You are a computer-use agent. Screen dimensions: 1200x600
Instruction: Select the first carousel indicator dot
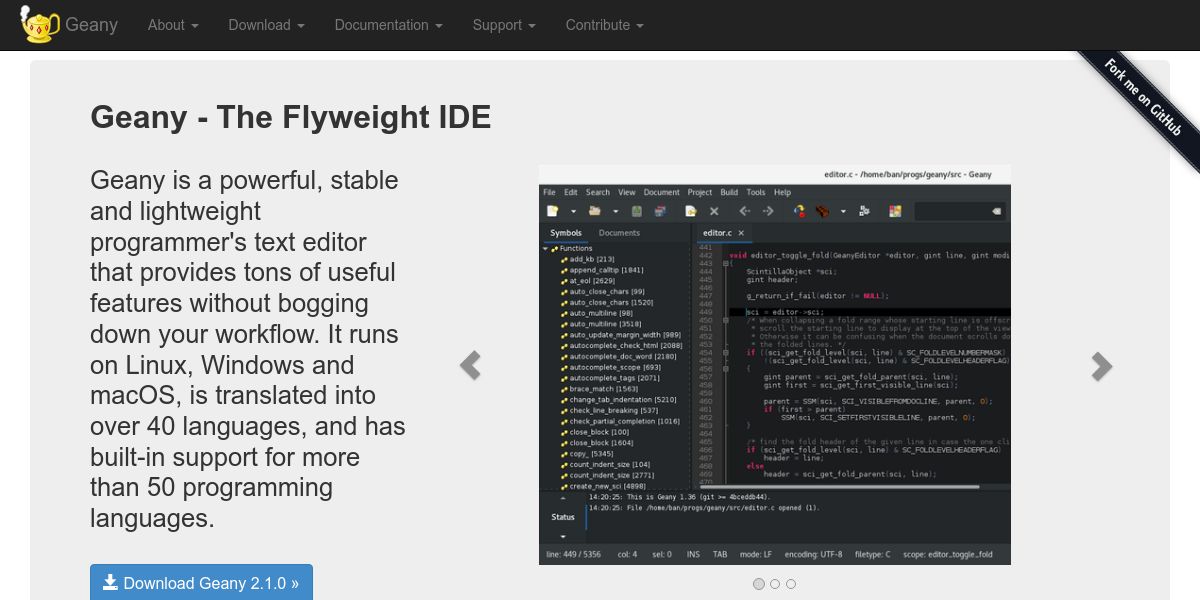pyautogui.click(x=759, y=584)
